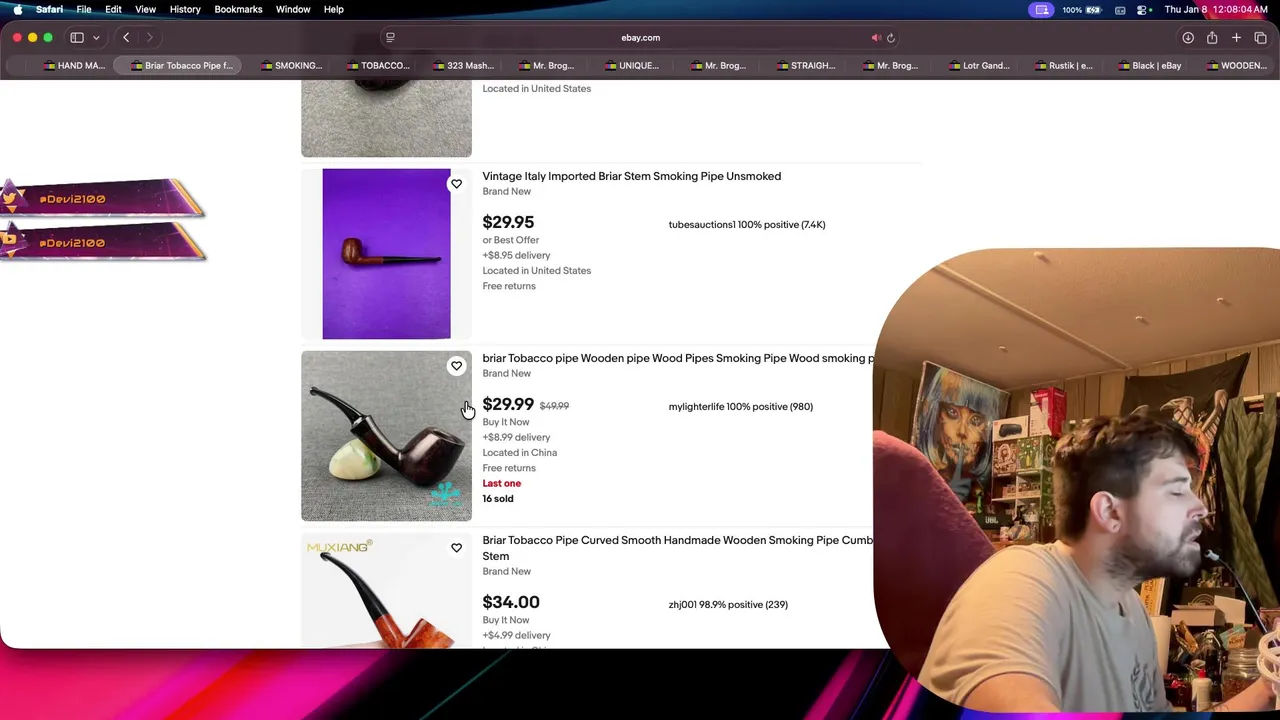This screenshot has width=1280, height=720.
Task: Switch to the SMOKING... tab
Action: (x=291, y=66)
